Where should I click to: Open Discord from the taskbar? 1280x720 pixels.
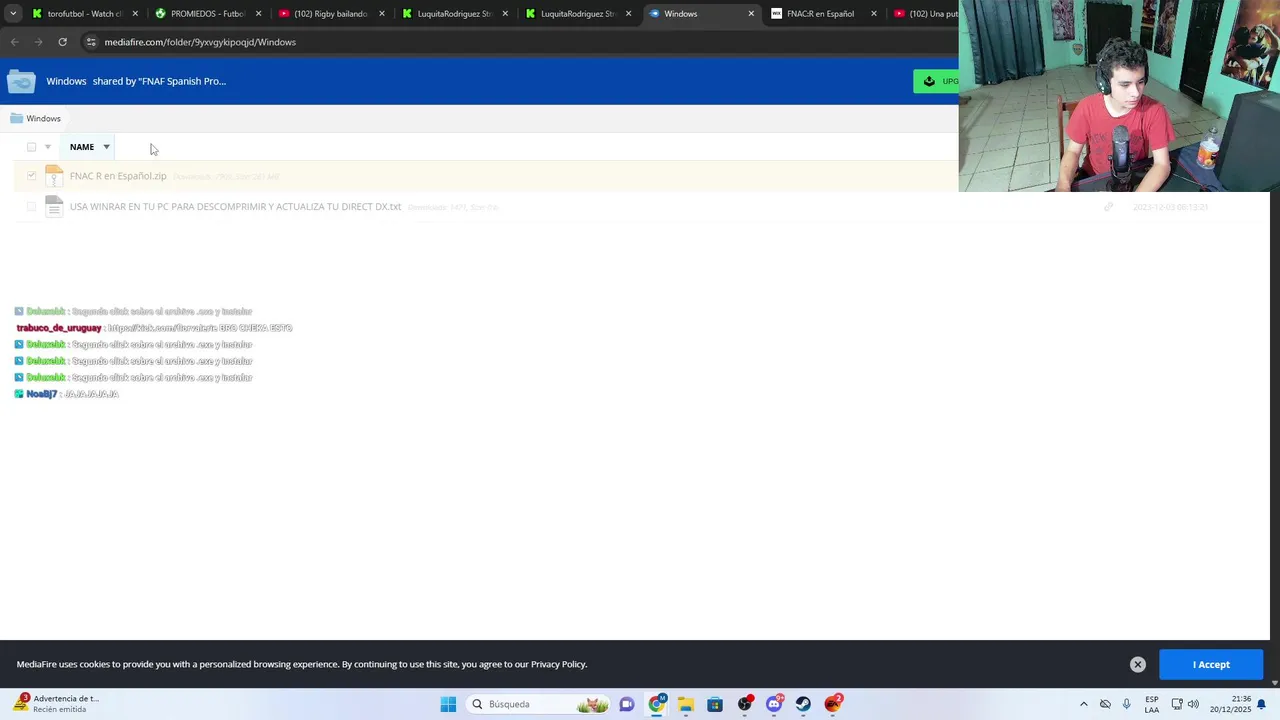[x=774, y=704]
